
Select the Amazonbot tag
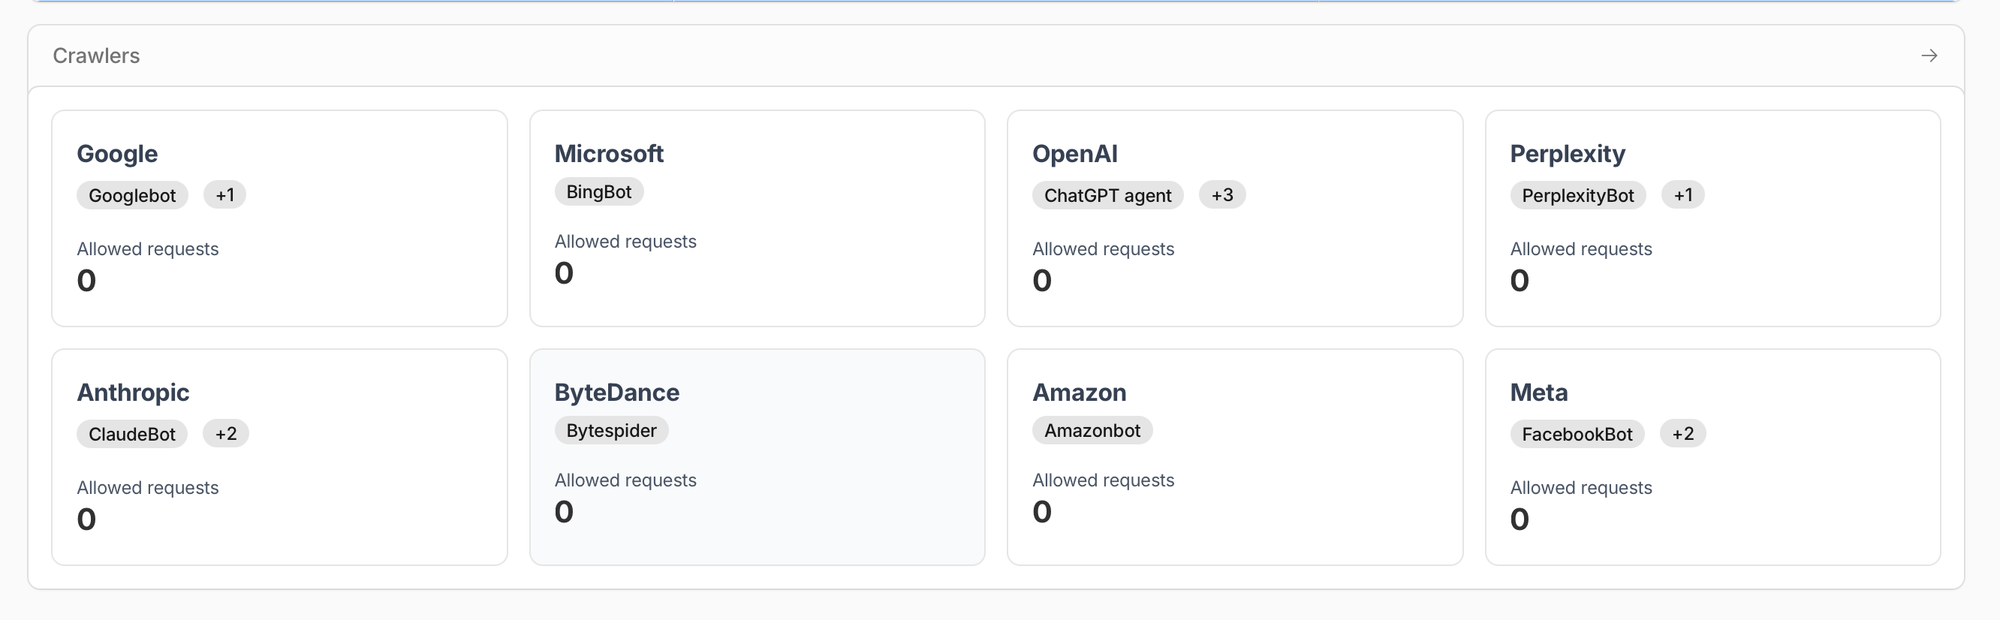tap(1092, 430)
